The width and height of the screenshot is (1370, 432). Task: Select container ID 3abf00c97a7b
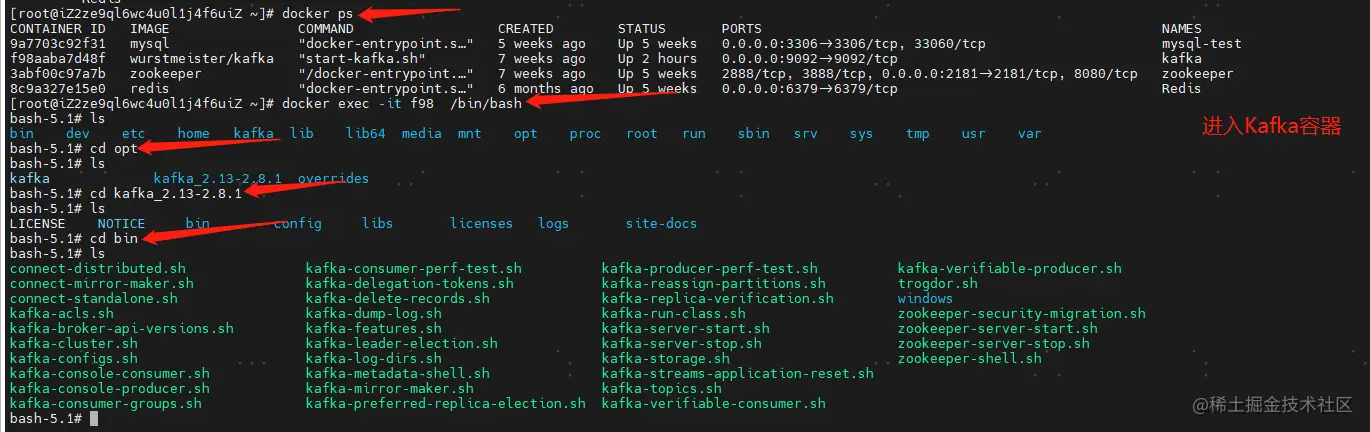57,73
